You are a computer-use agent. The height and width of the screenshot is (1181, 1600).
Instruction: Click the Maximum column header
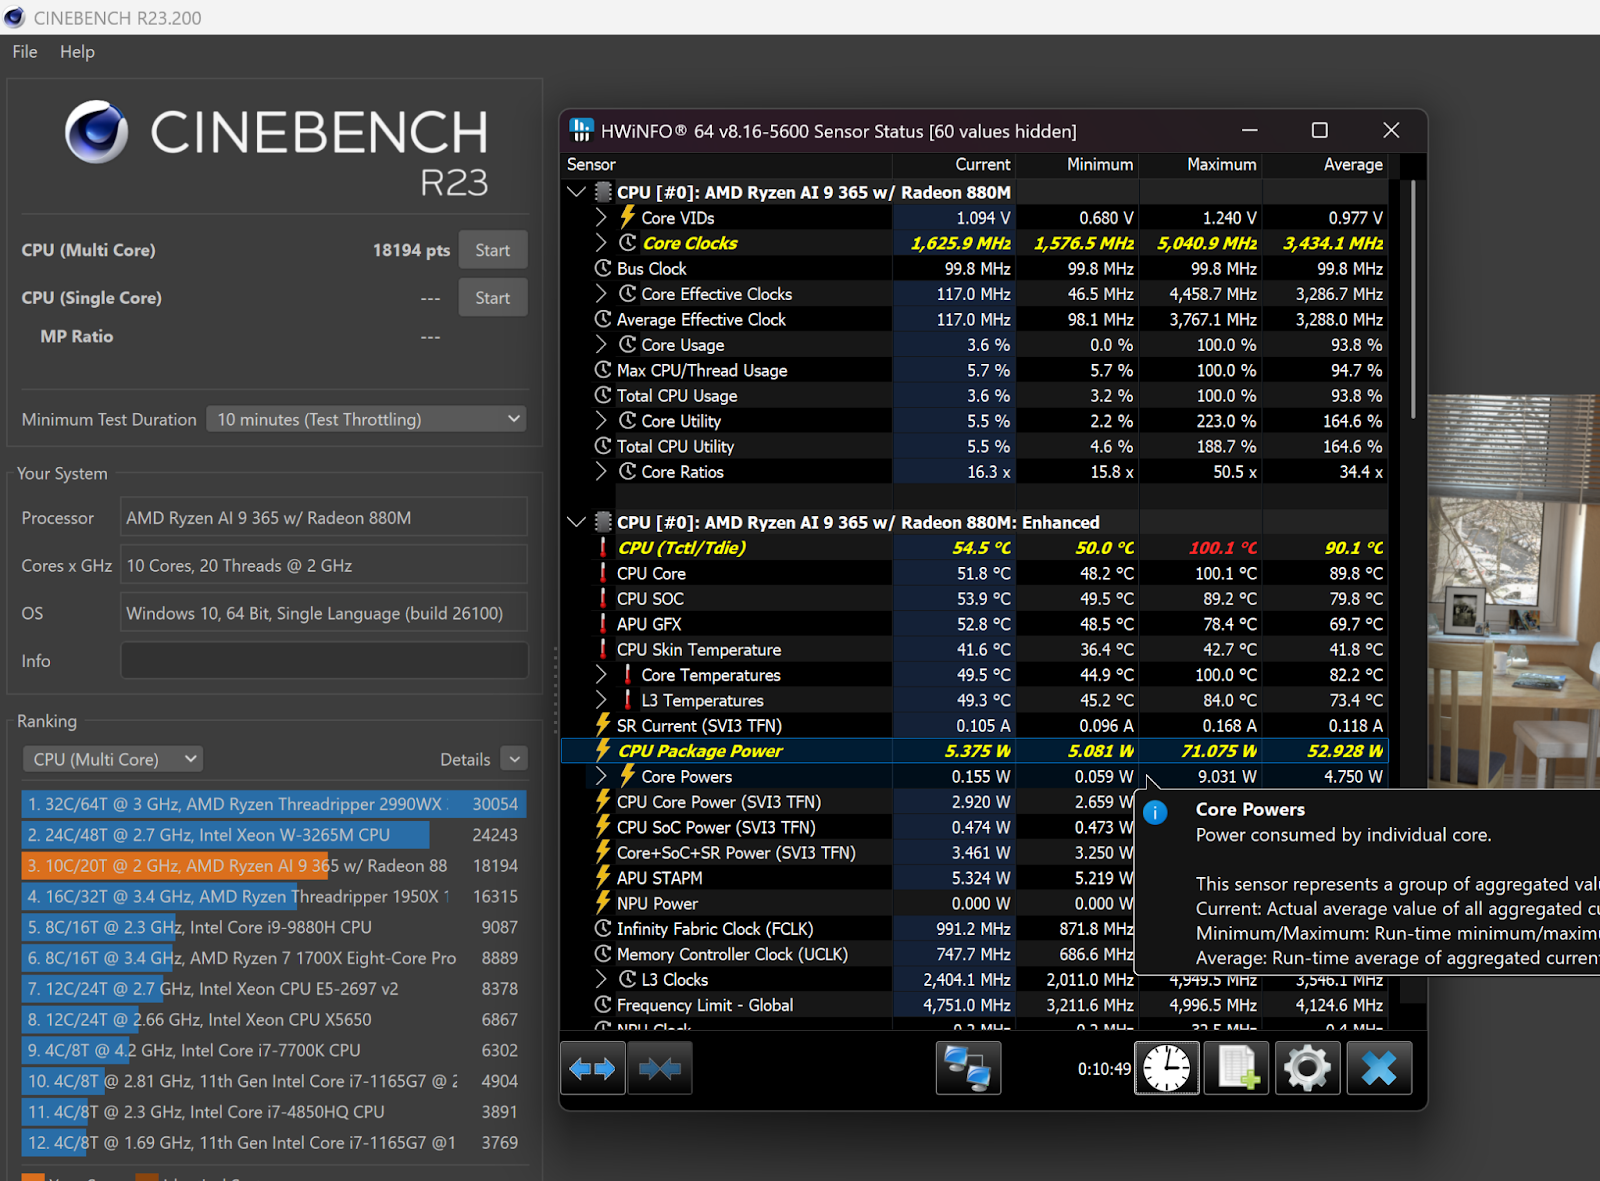click(1200, 164)
